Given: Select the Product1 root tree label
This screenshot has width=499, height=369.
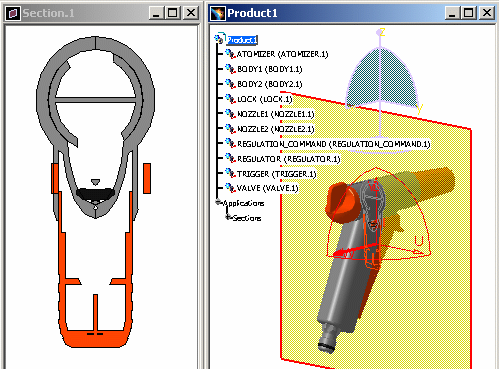Looking at the screenshot, I should tap(242, 40).
